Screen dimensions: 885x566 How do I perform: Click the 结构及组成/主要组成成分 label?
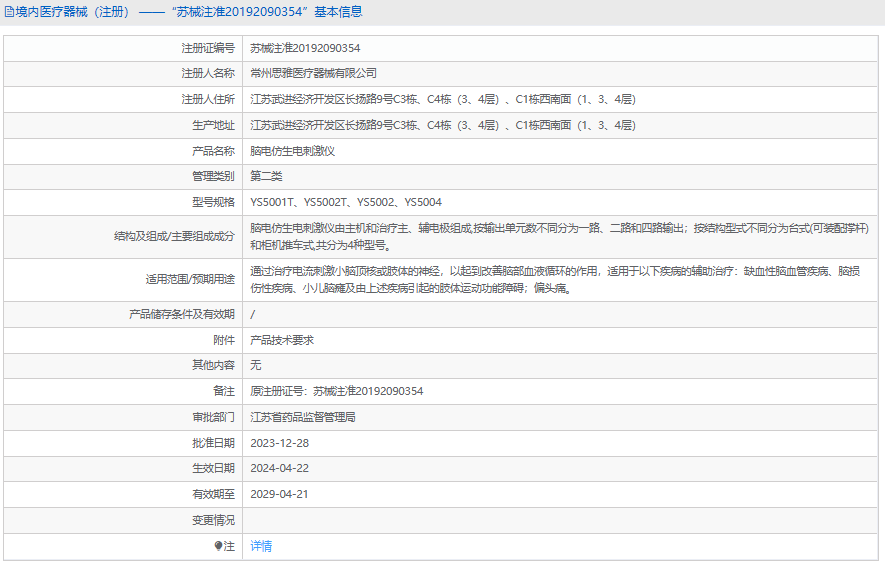tap(174, 237)
